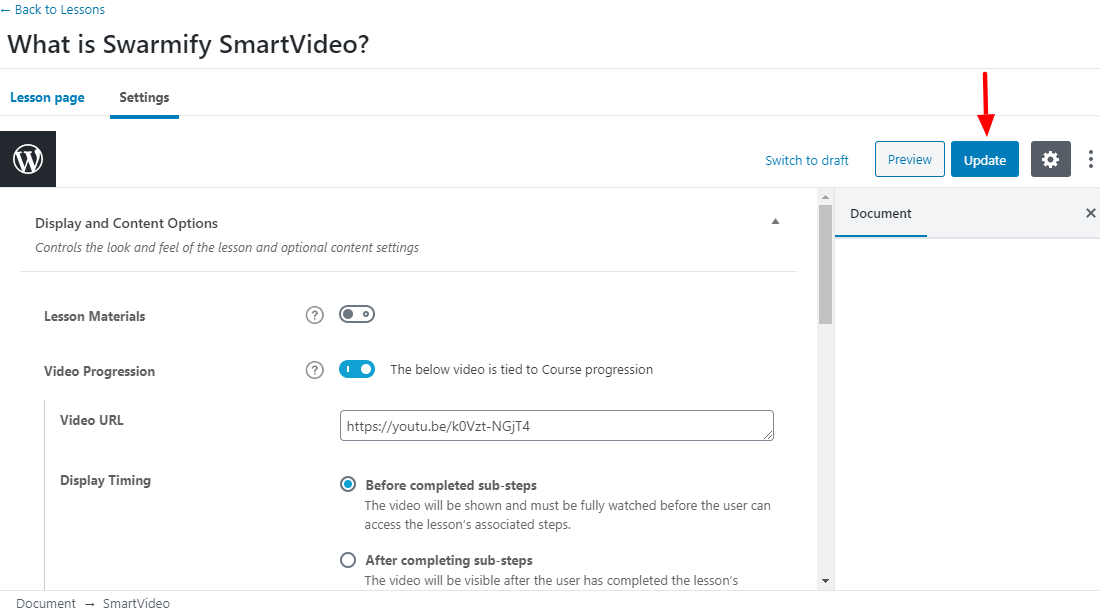The image size is (1100, 615).
Task: Open Video Progression help question mark
Action: coord(314,370)
